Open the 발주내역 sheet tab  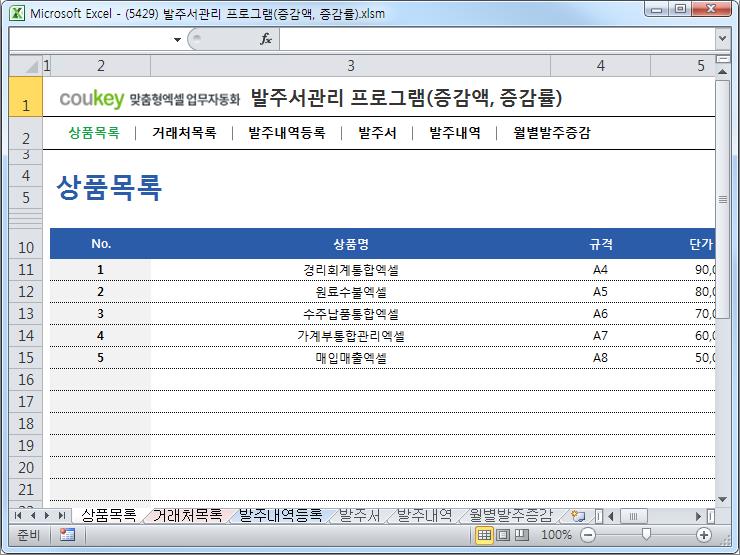[x=424, y=515]
